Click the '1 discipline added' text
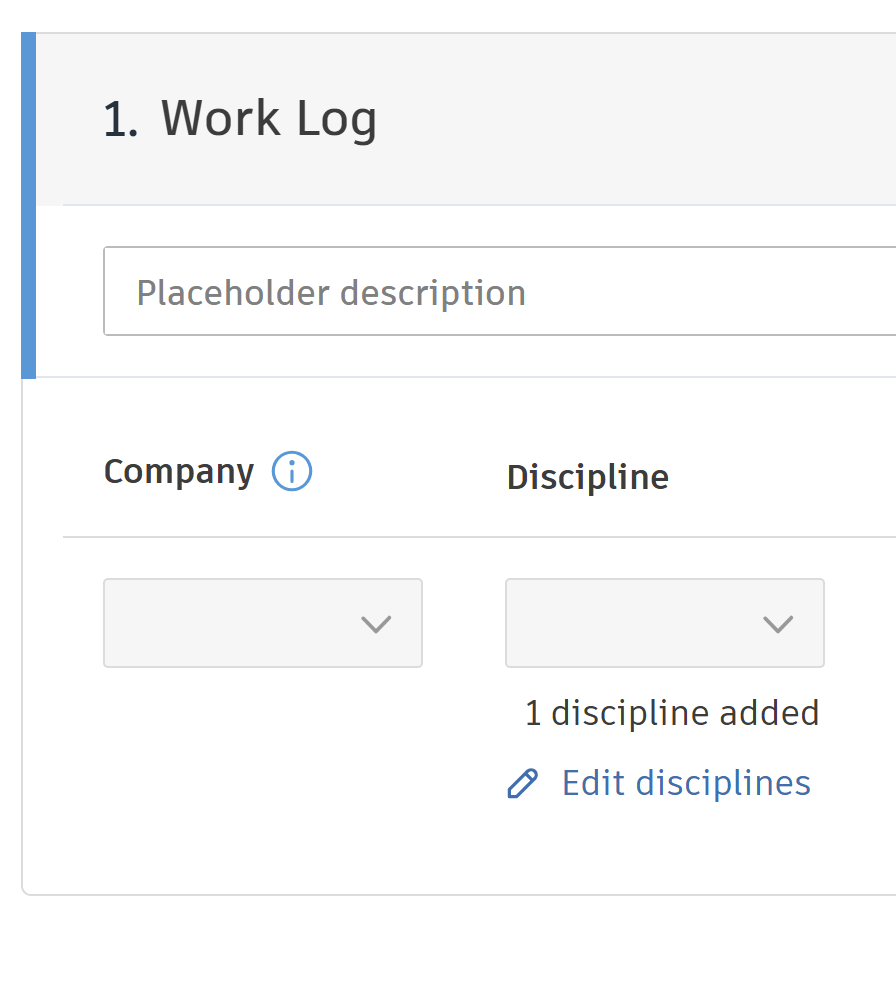 coord(671,713)
